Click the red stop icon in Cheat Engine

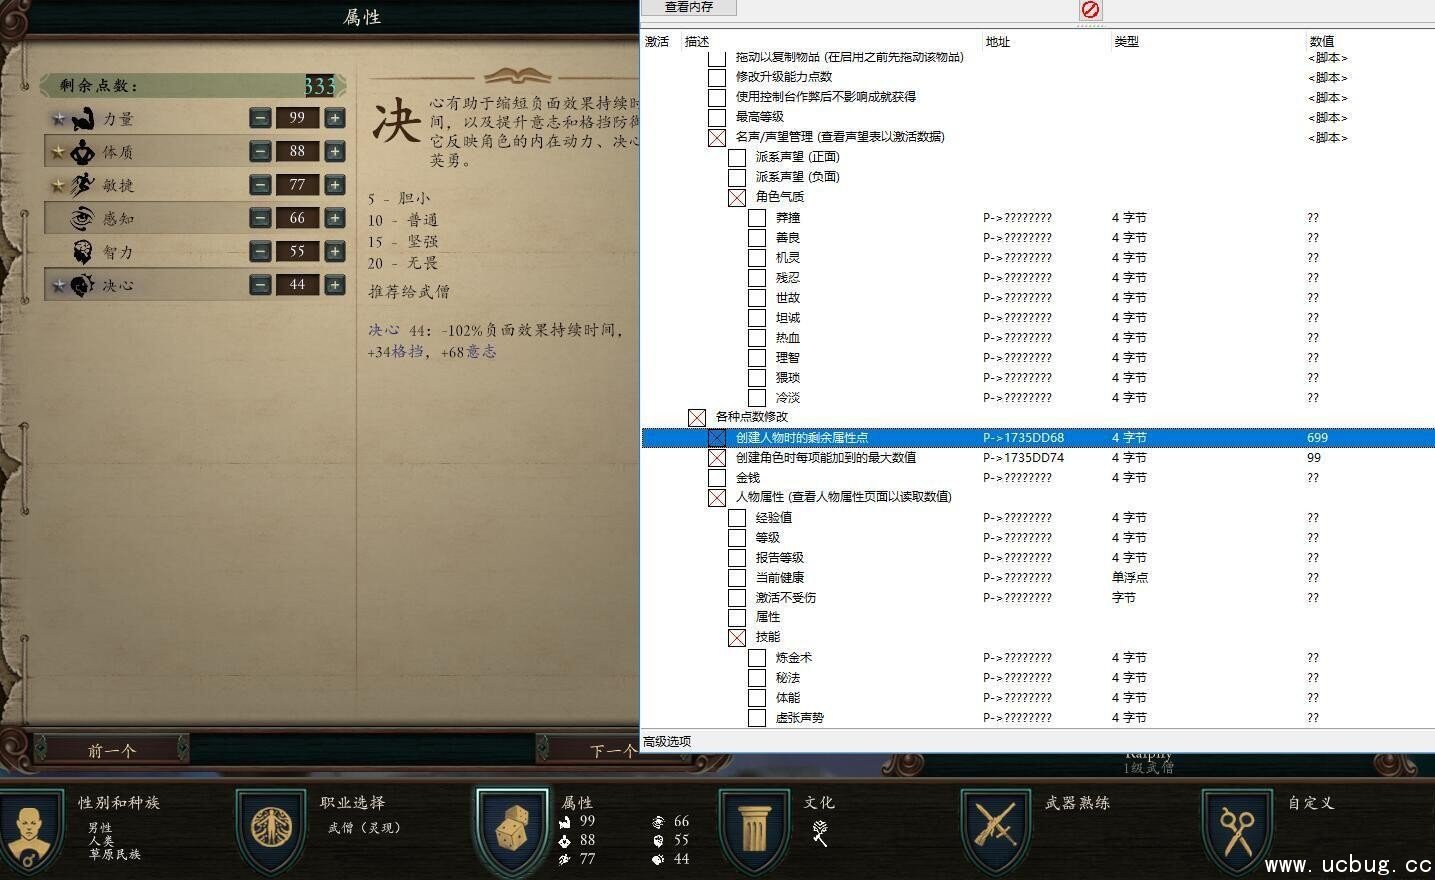click(x=1090, y=9)
